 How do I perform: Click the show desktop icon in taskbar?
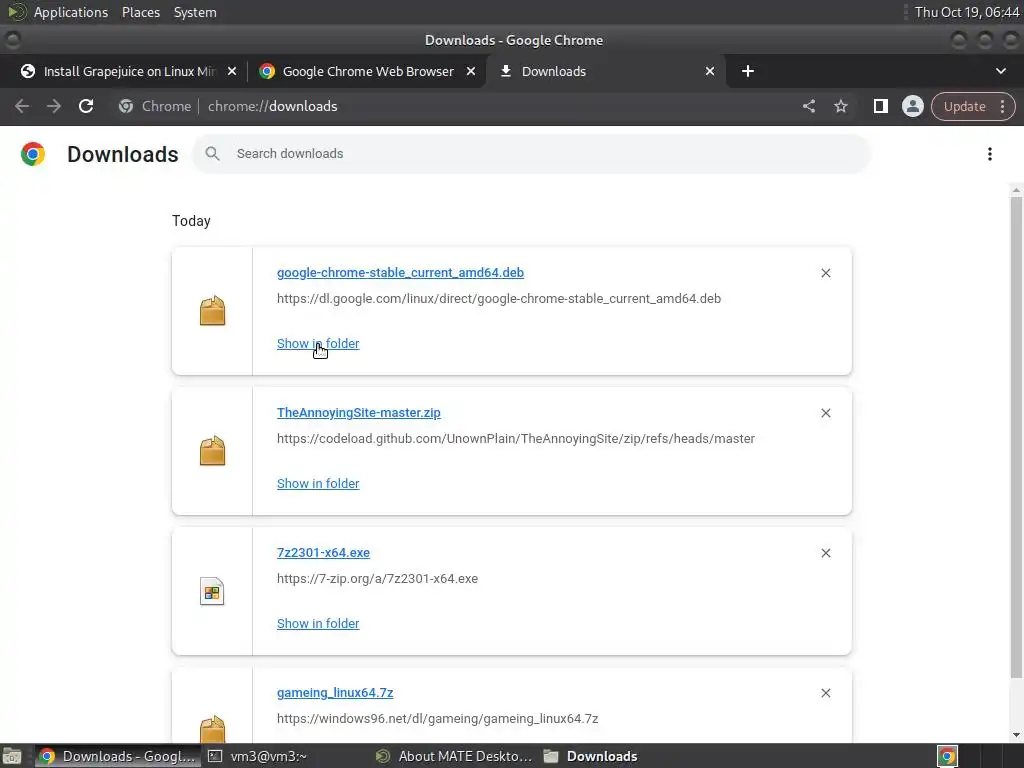tap(12, 756)
